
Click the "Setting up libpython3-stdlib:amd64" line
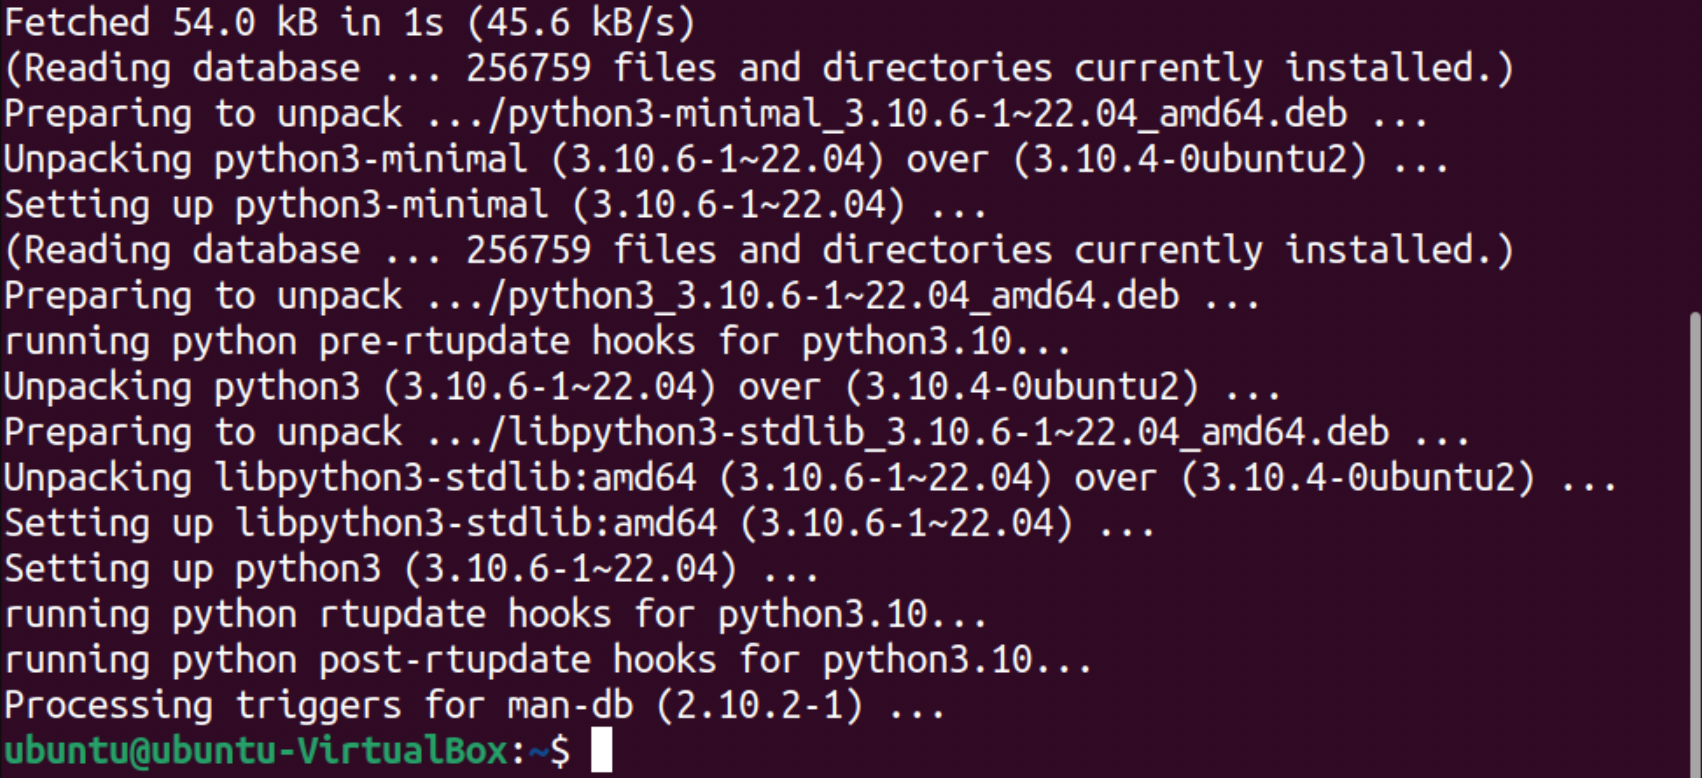(x=580, y=523)
